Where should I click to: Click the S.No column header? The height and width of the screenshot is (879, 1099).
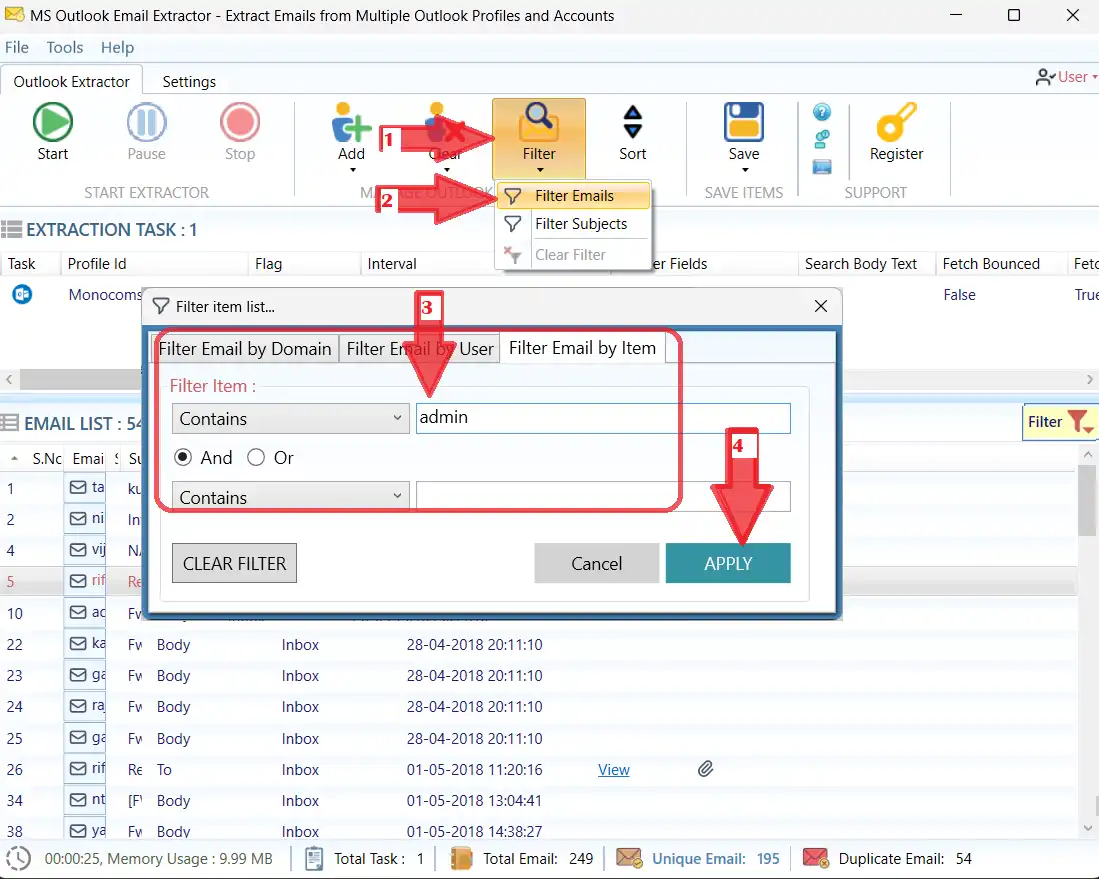[46, 458]
